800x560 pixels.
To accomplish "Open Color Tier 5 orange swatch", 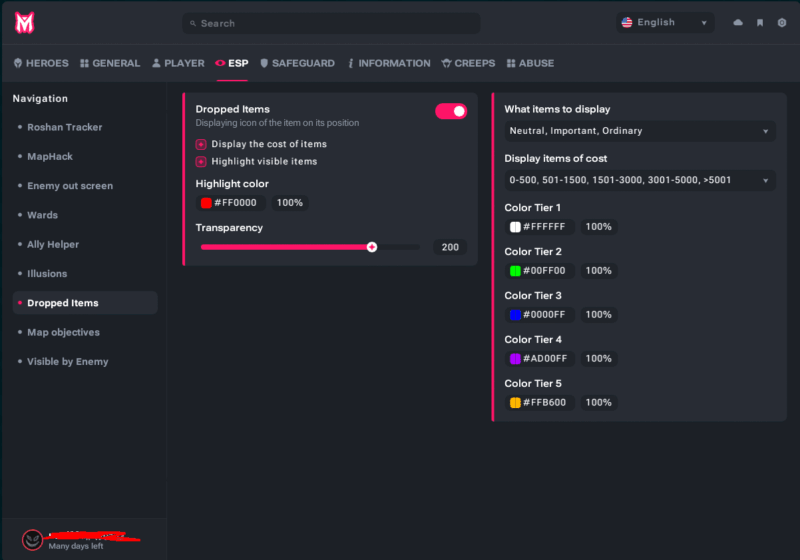I will coord(515,402).
